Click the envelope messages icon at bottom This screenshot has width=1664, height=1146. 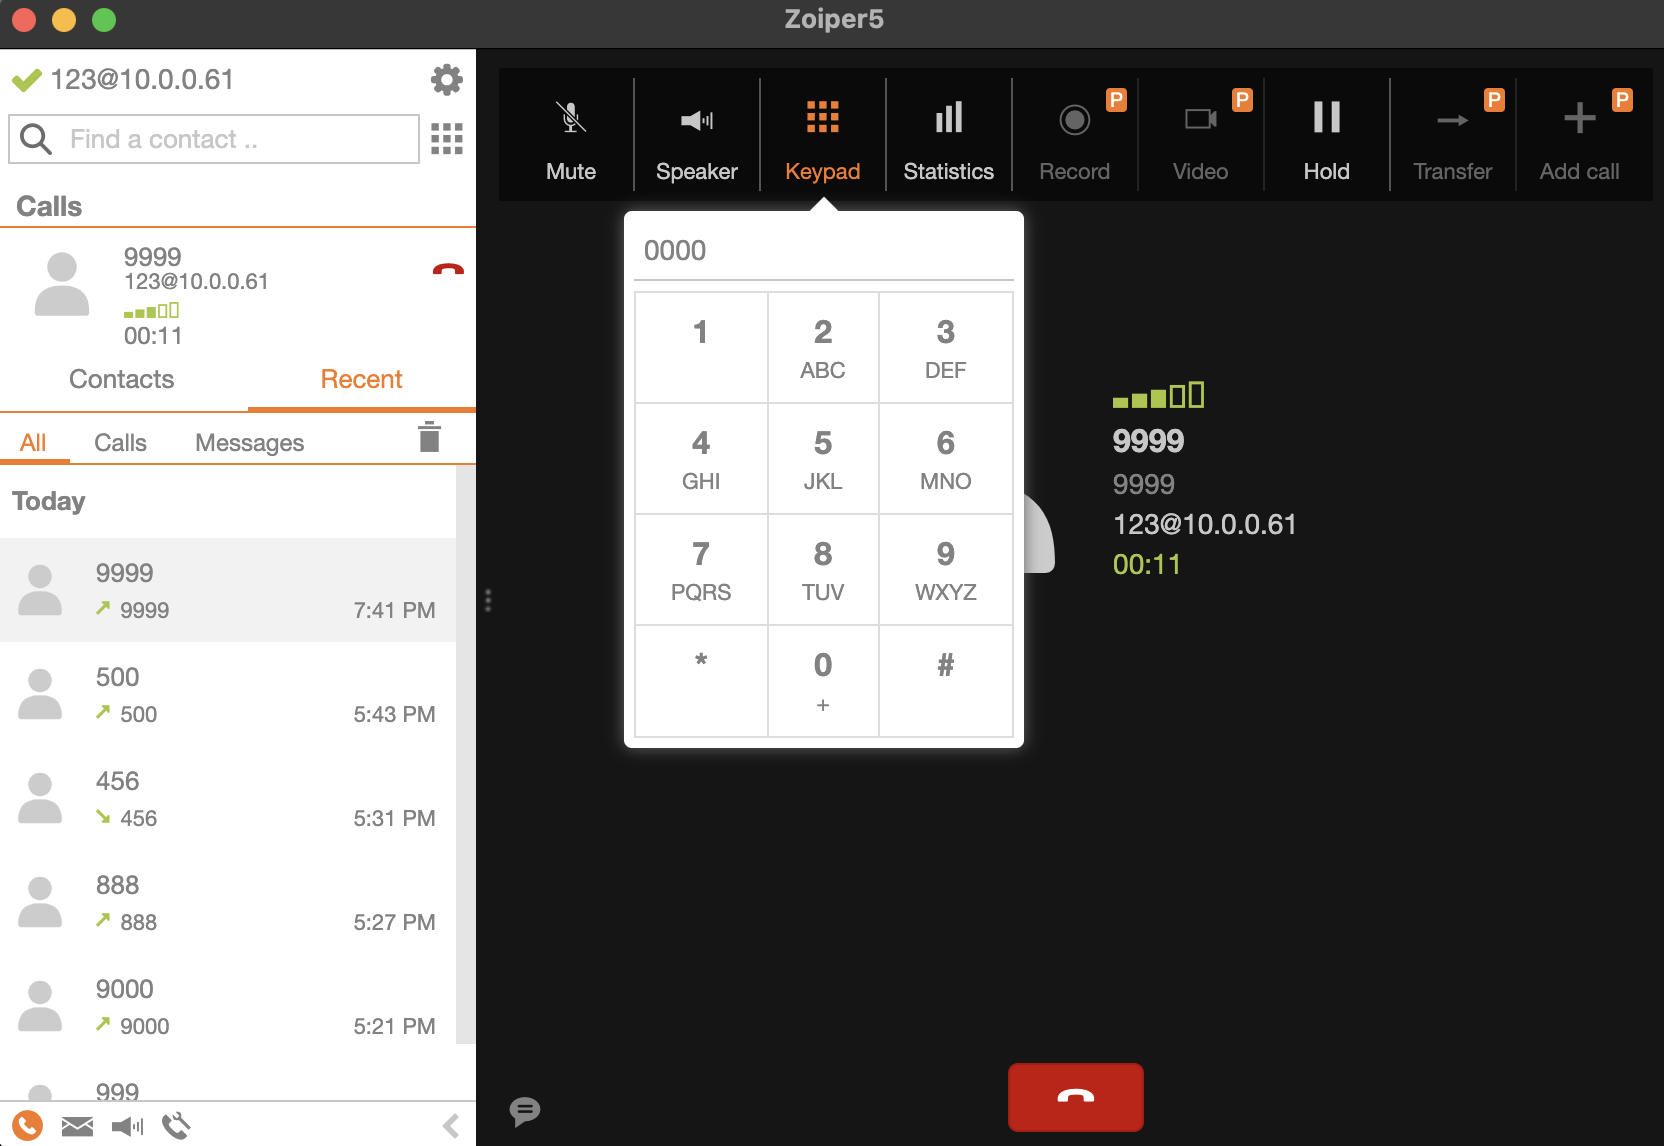click(77, 1127)
